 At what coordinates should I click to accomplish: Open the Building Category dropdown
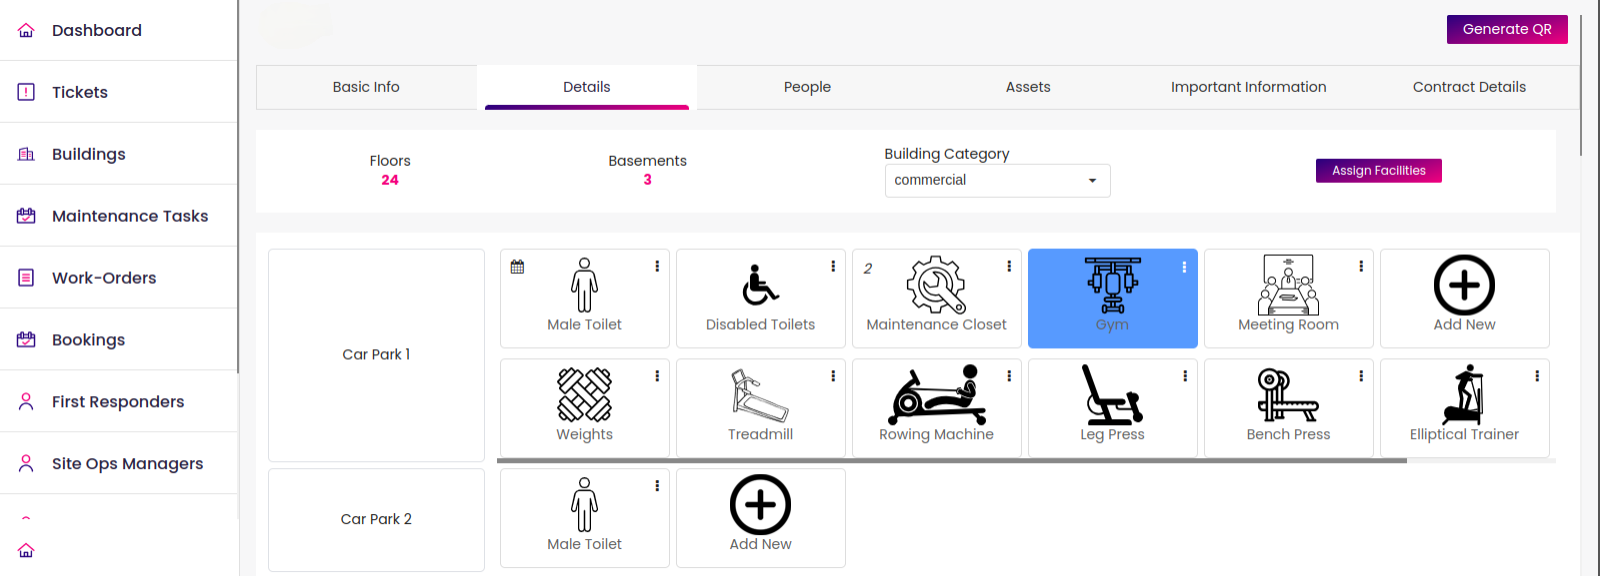point(997,180)
